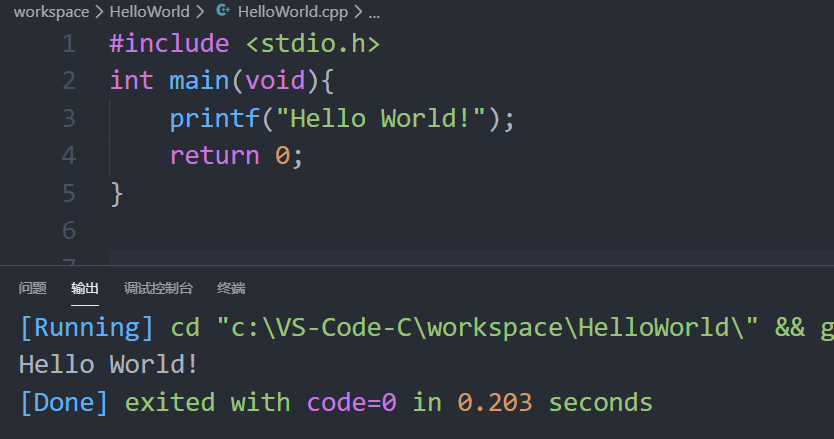The height and width of the screenshot is (439, 834).
Task: Open the 调试控制台 panel tab
Action: click(158, 288)
